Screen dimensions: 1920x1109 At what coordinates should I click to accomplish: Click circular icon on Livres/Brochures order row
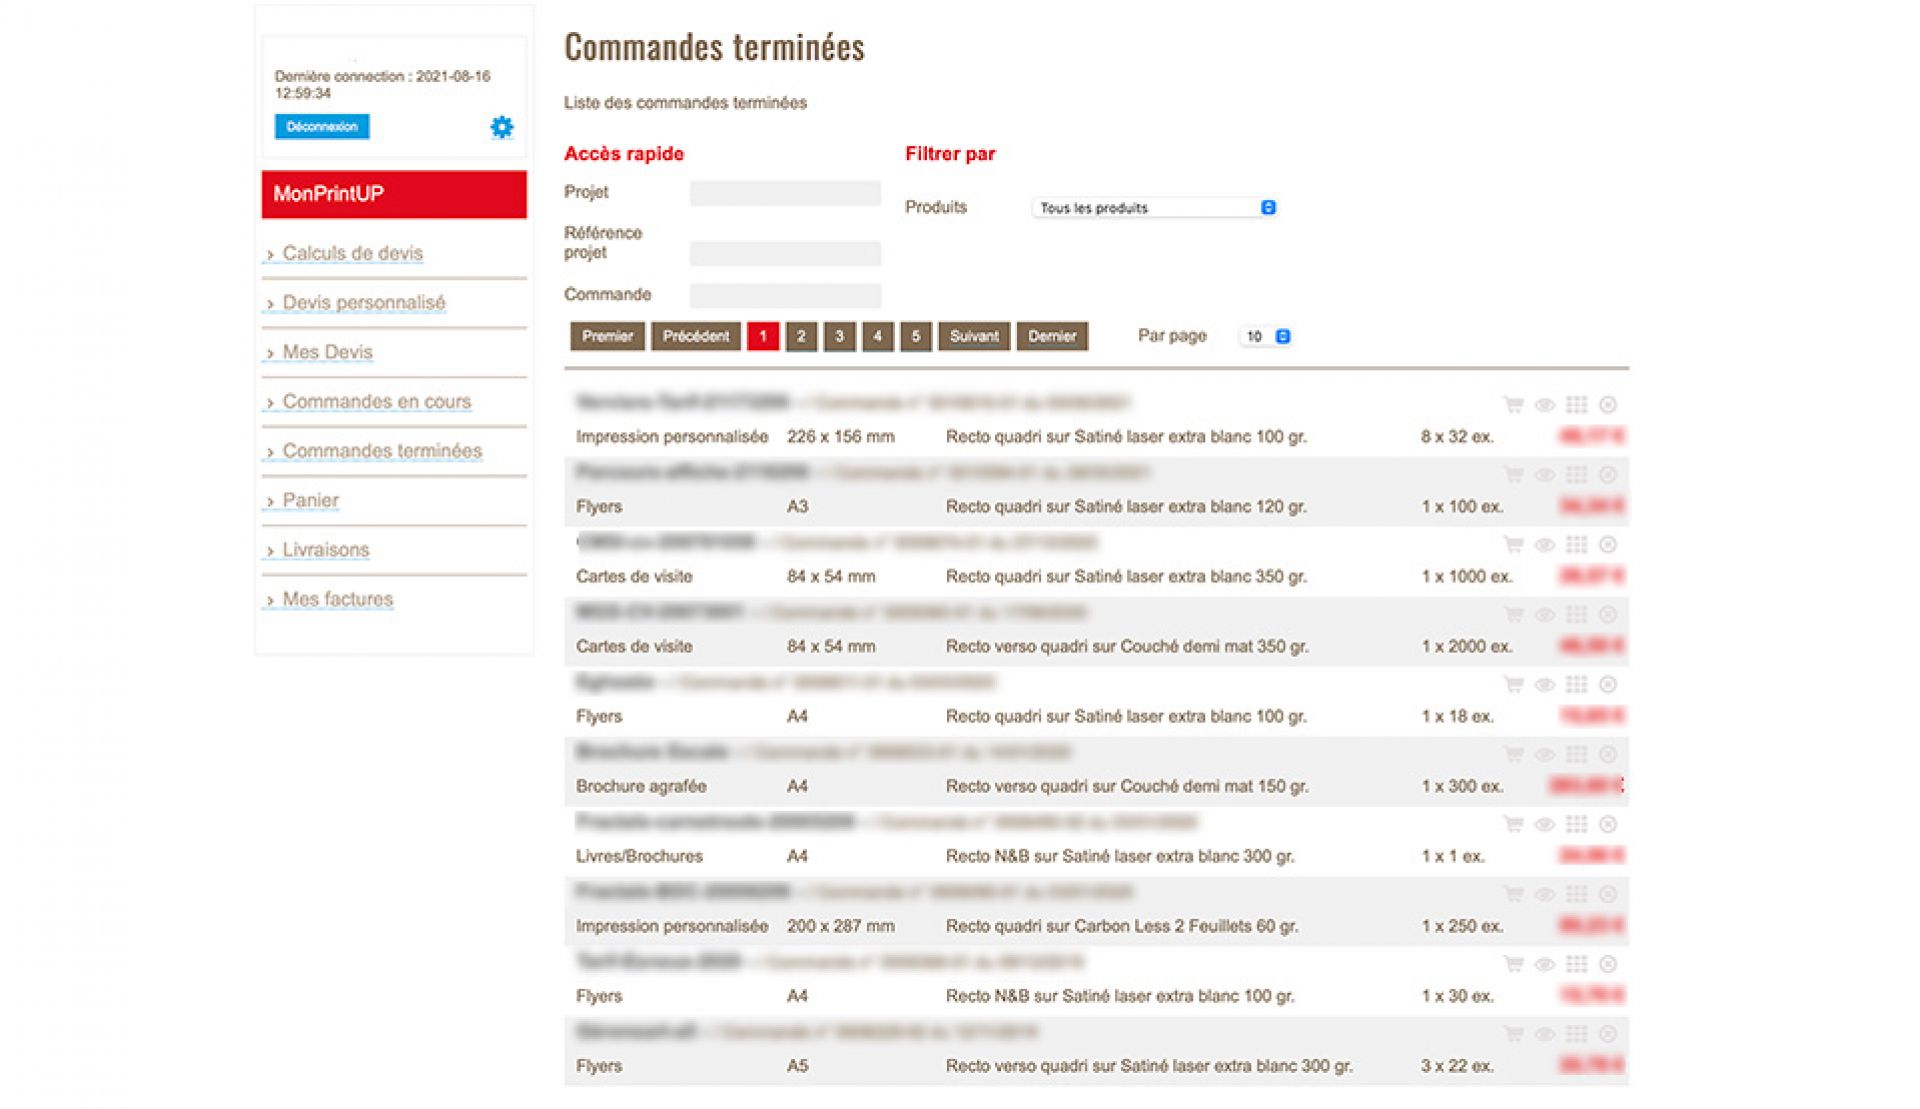(x=1608, y=825)
